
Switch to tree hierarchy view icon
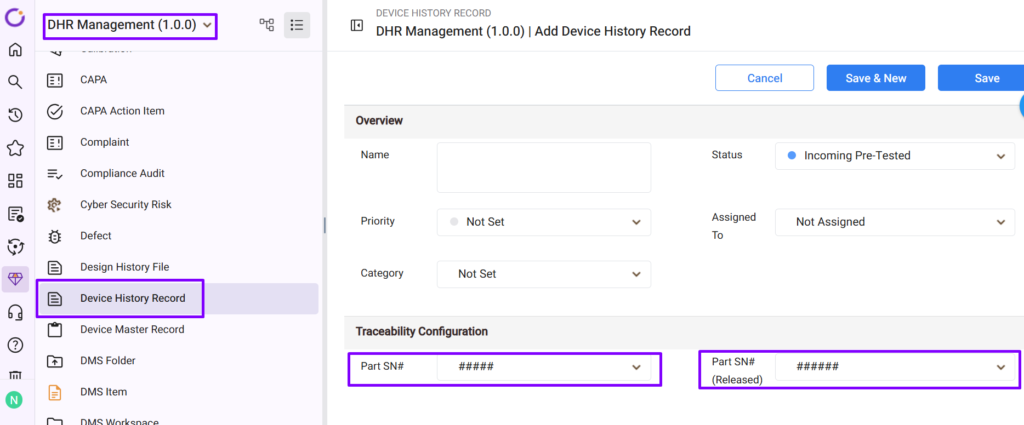267,25
